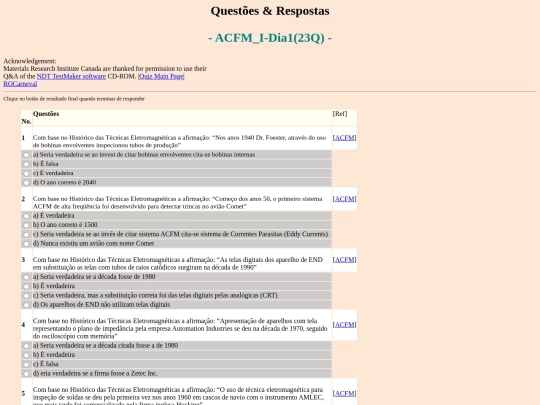Pick 'd) Os aparelhos de END não utilizam telas digitais'

pos(26,305)
